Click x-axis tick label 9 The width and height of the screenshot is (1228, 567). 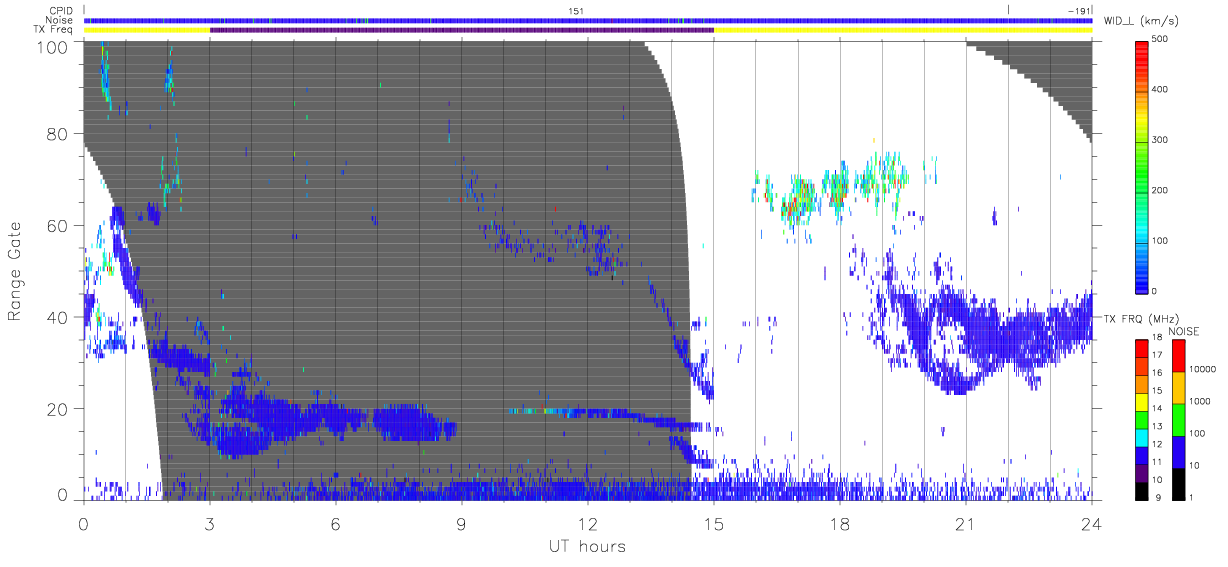click(461, 524)
